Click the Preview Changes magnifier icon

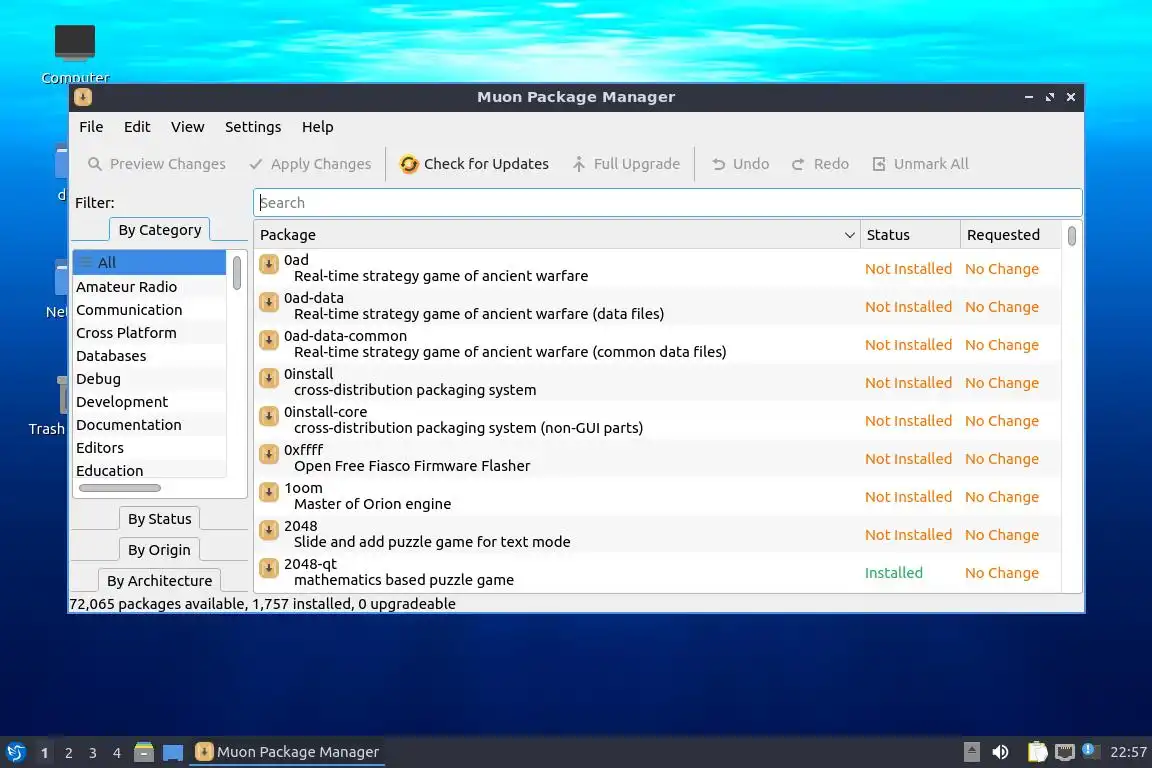(x=95, y=164)
